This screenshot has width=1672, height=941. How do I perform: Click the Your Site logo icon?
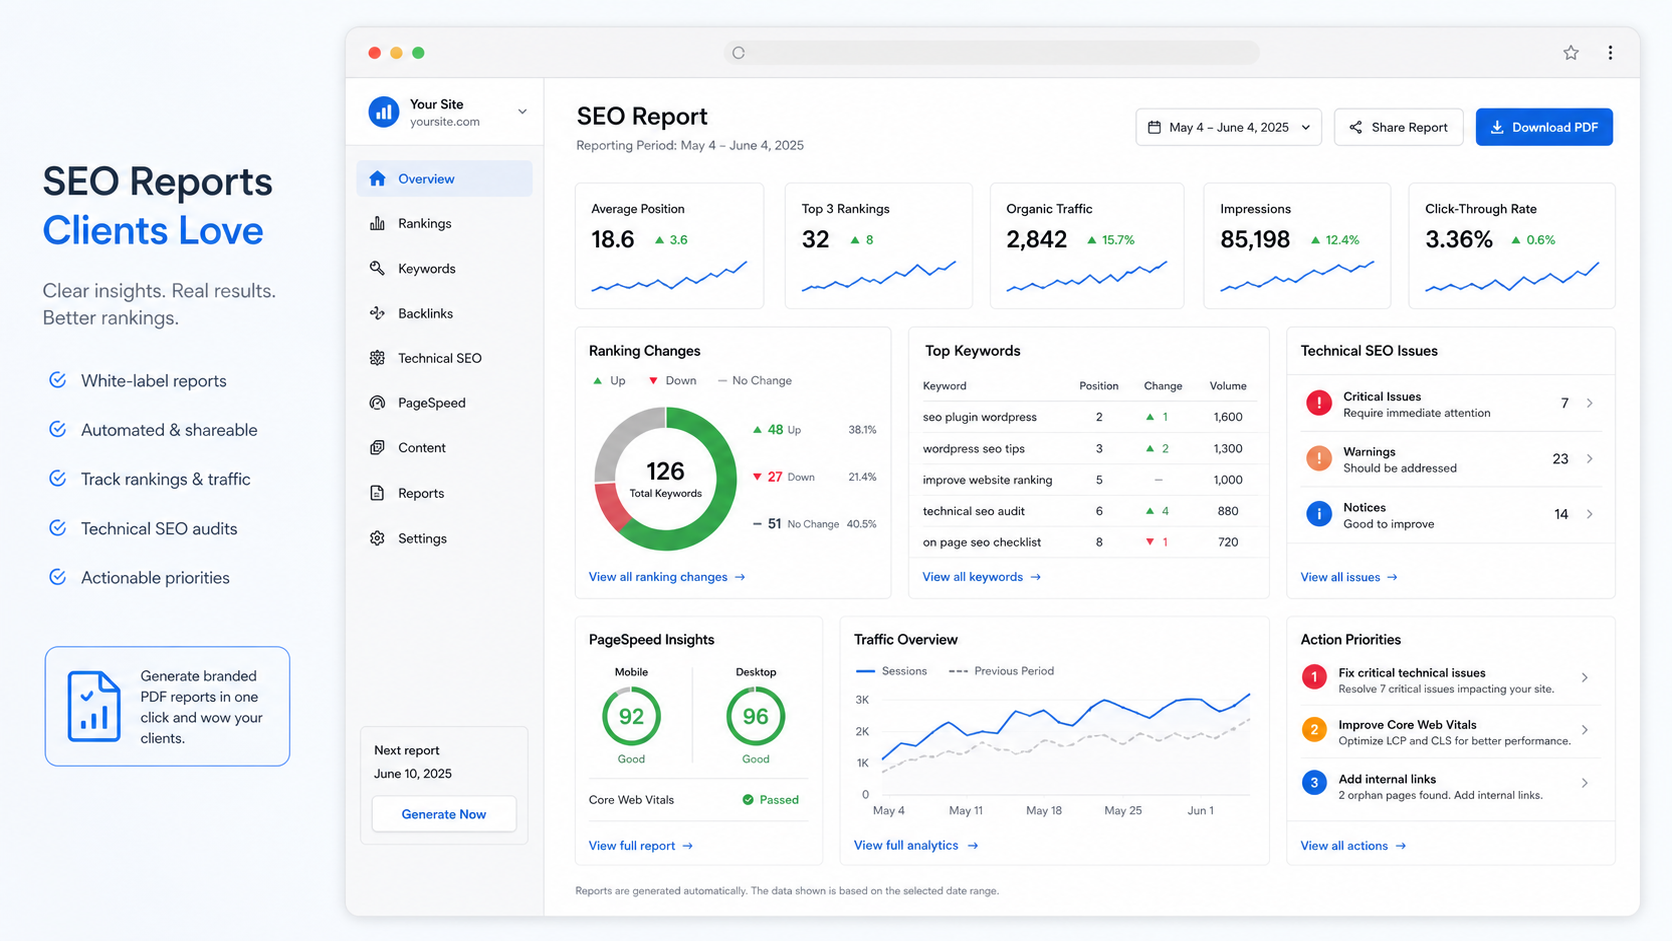coord(384,112)
